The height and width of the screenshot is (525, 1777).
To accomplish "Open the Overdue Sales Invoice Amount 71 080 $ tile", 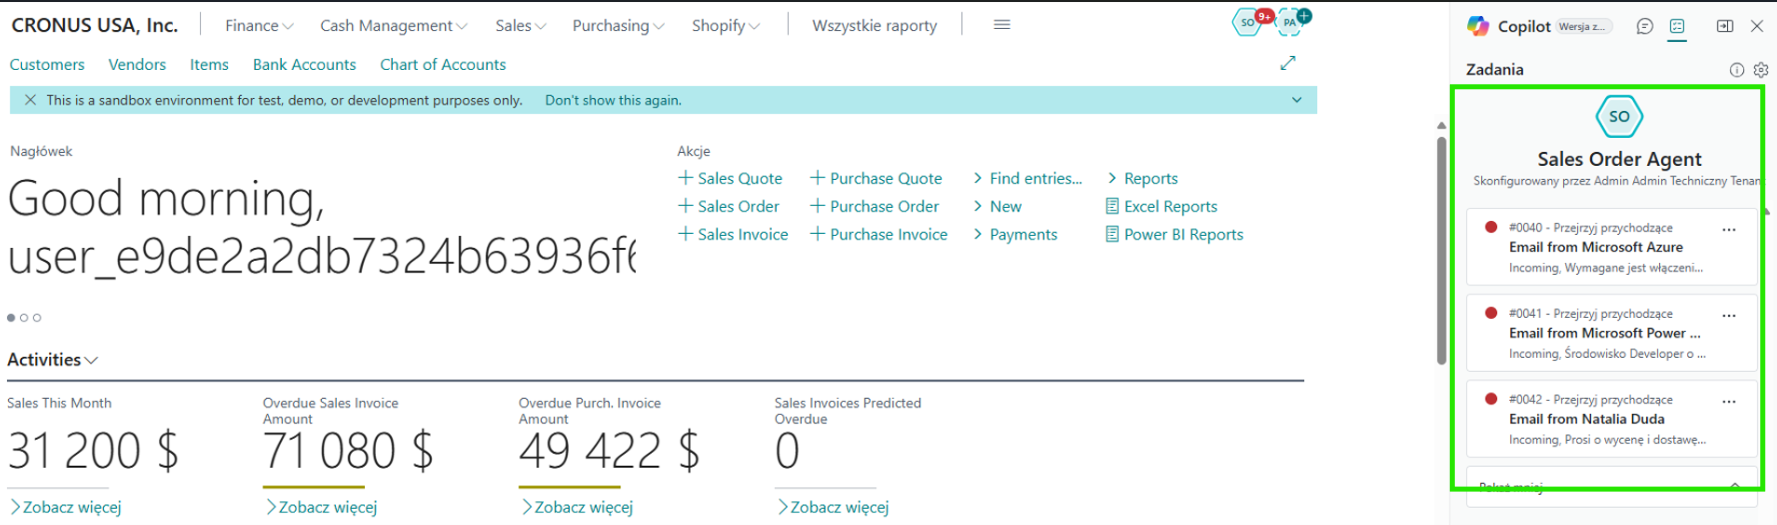I will (348, 450).
